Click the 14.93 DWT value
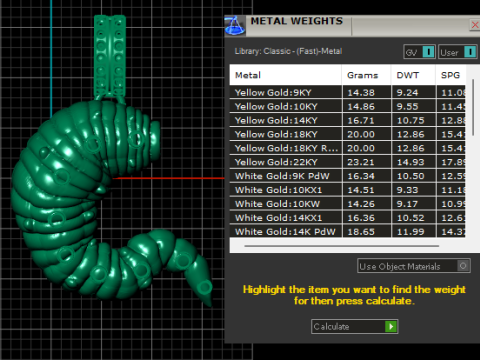This screenshot has width=480, height=360. (410, 162)
